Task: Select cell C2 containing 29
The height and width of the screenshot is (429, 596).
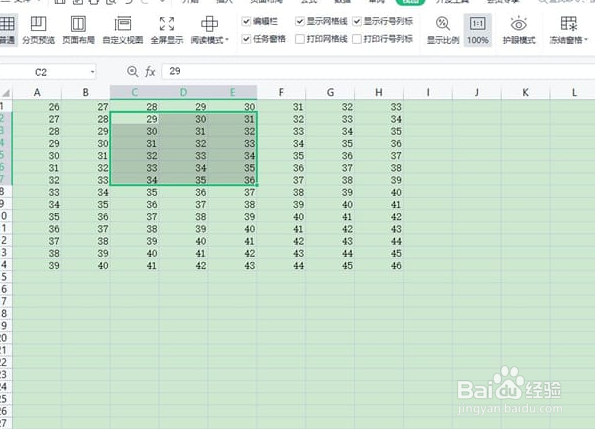Action: pos(135,119)
